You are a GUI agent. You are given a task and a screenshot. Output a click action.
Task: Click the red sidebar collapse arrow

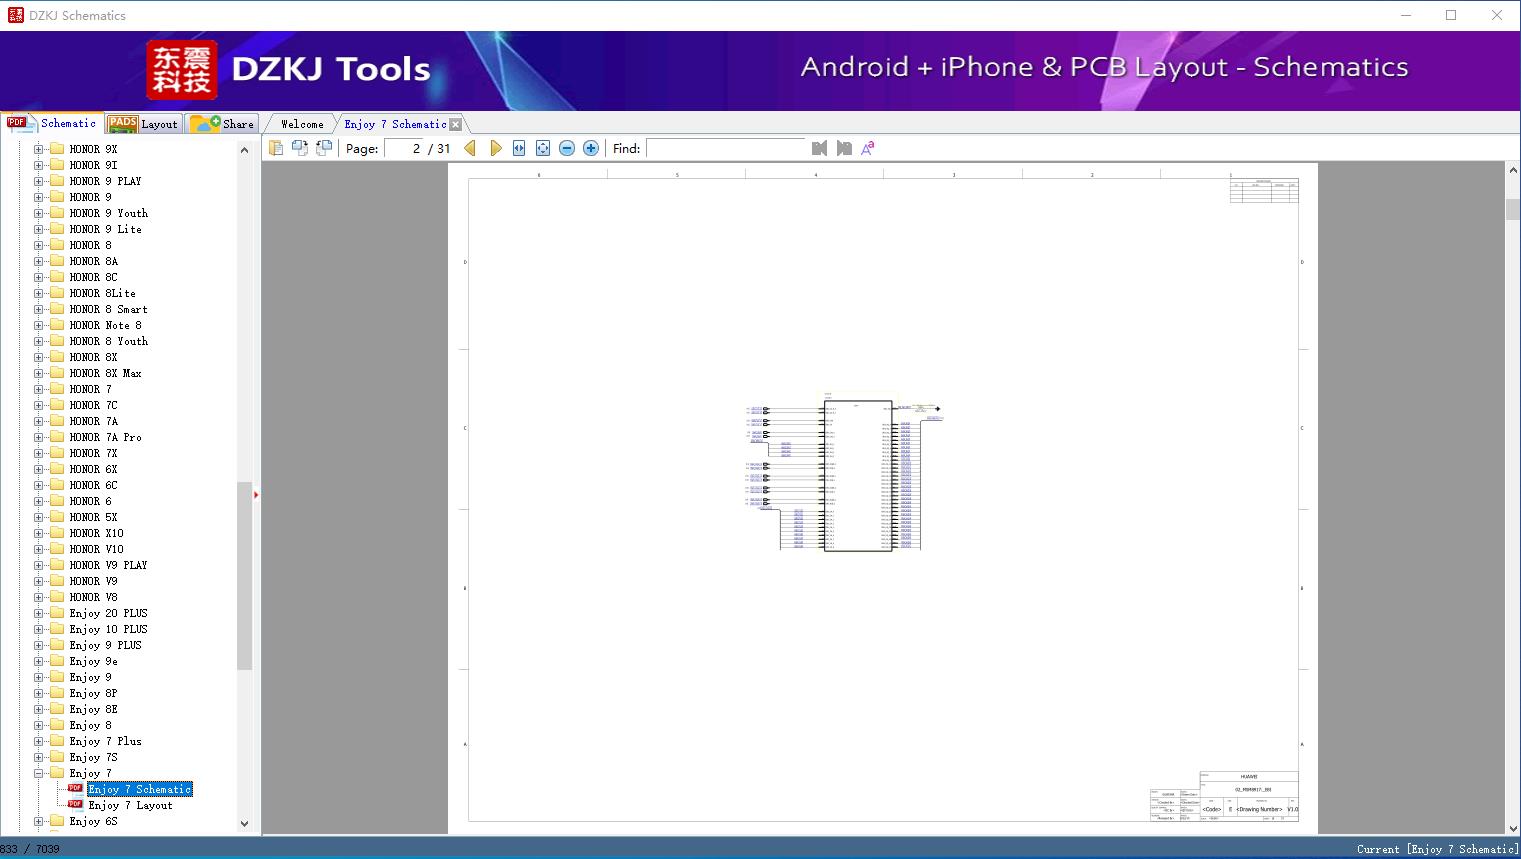[256, 494]
